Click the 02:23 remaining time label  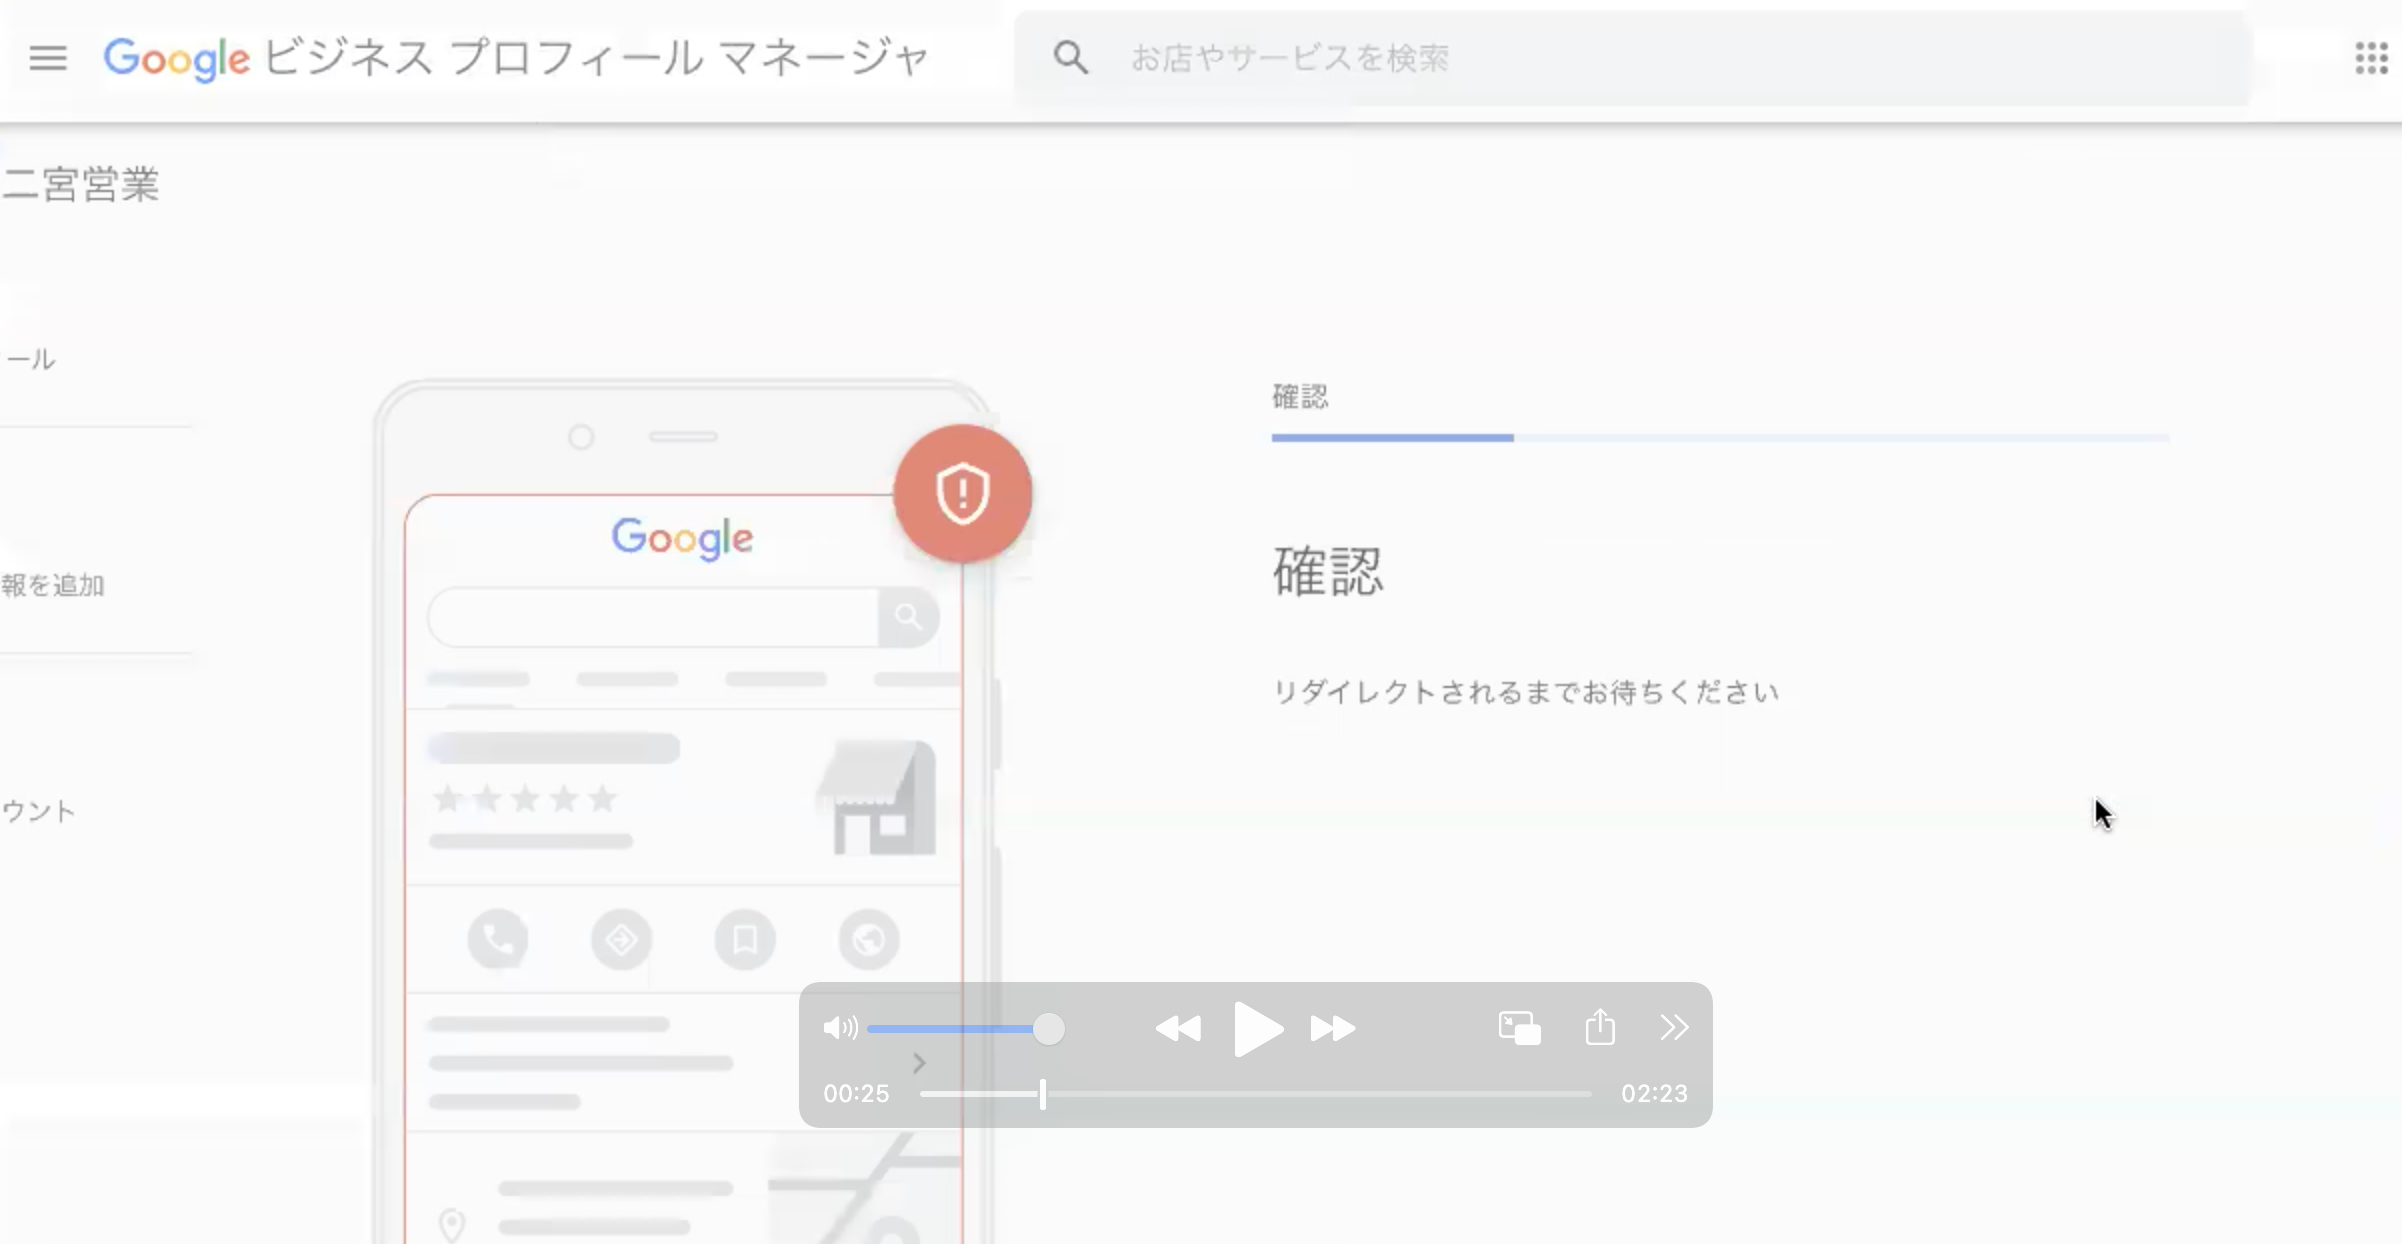click(1654, 1094)
